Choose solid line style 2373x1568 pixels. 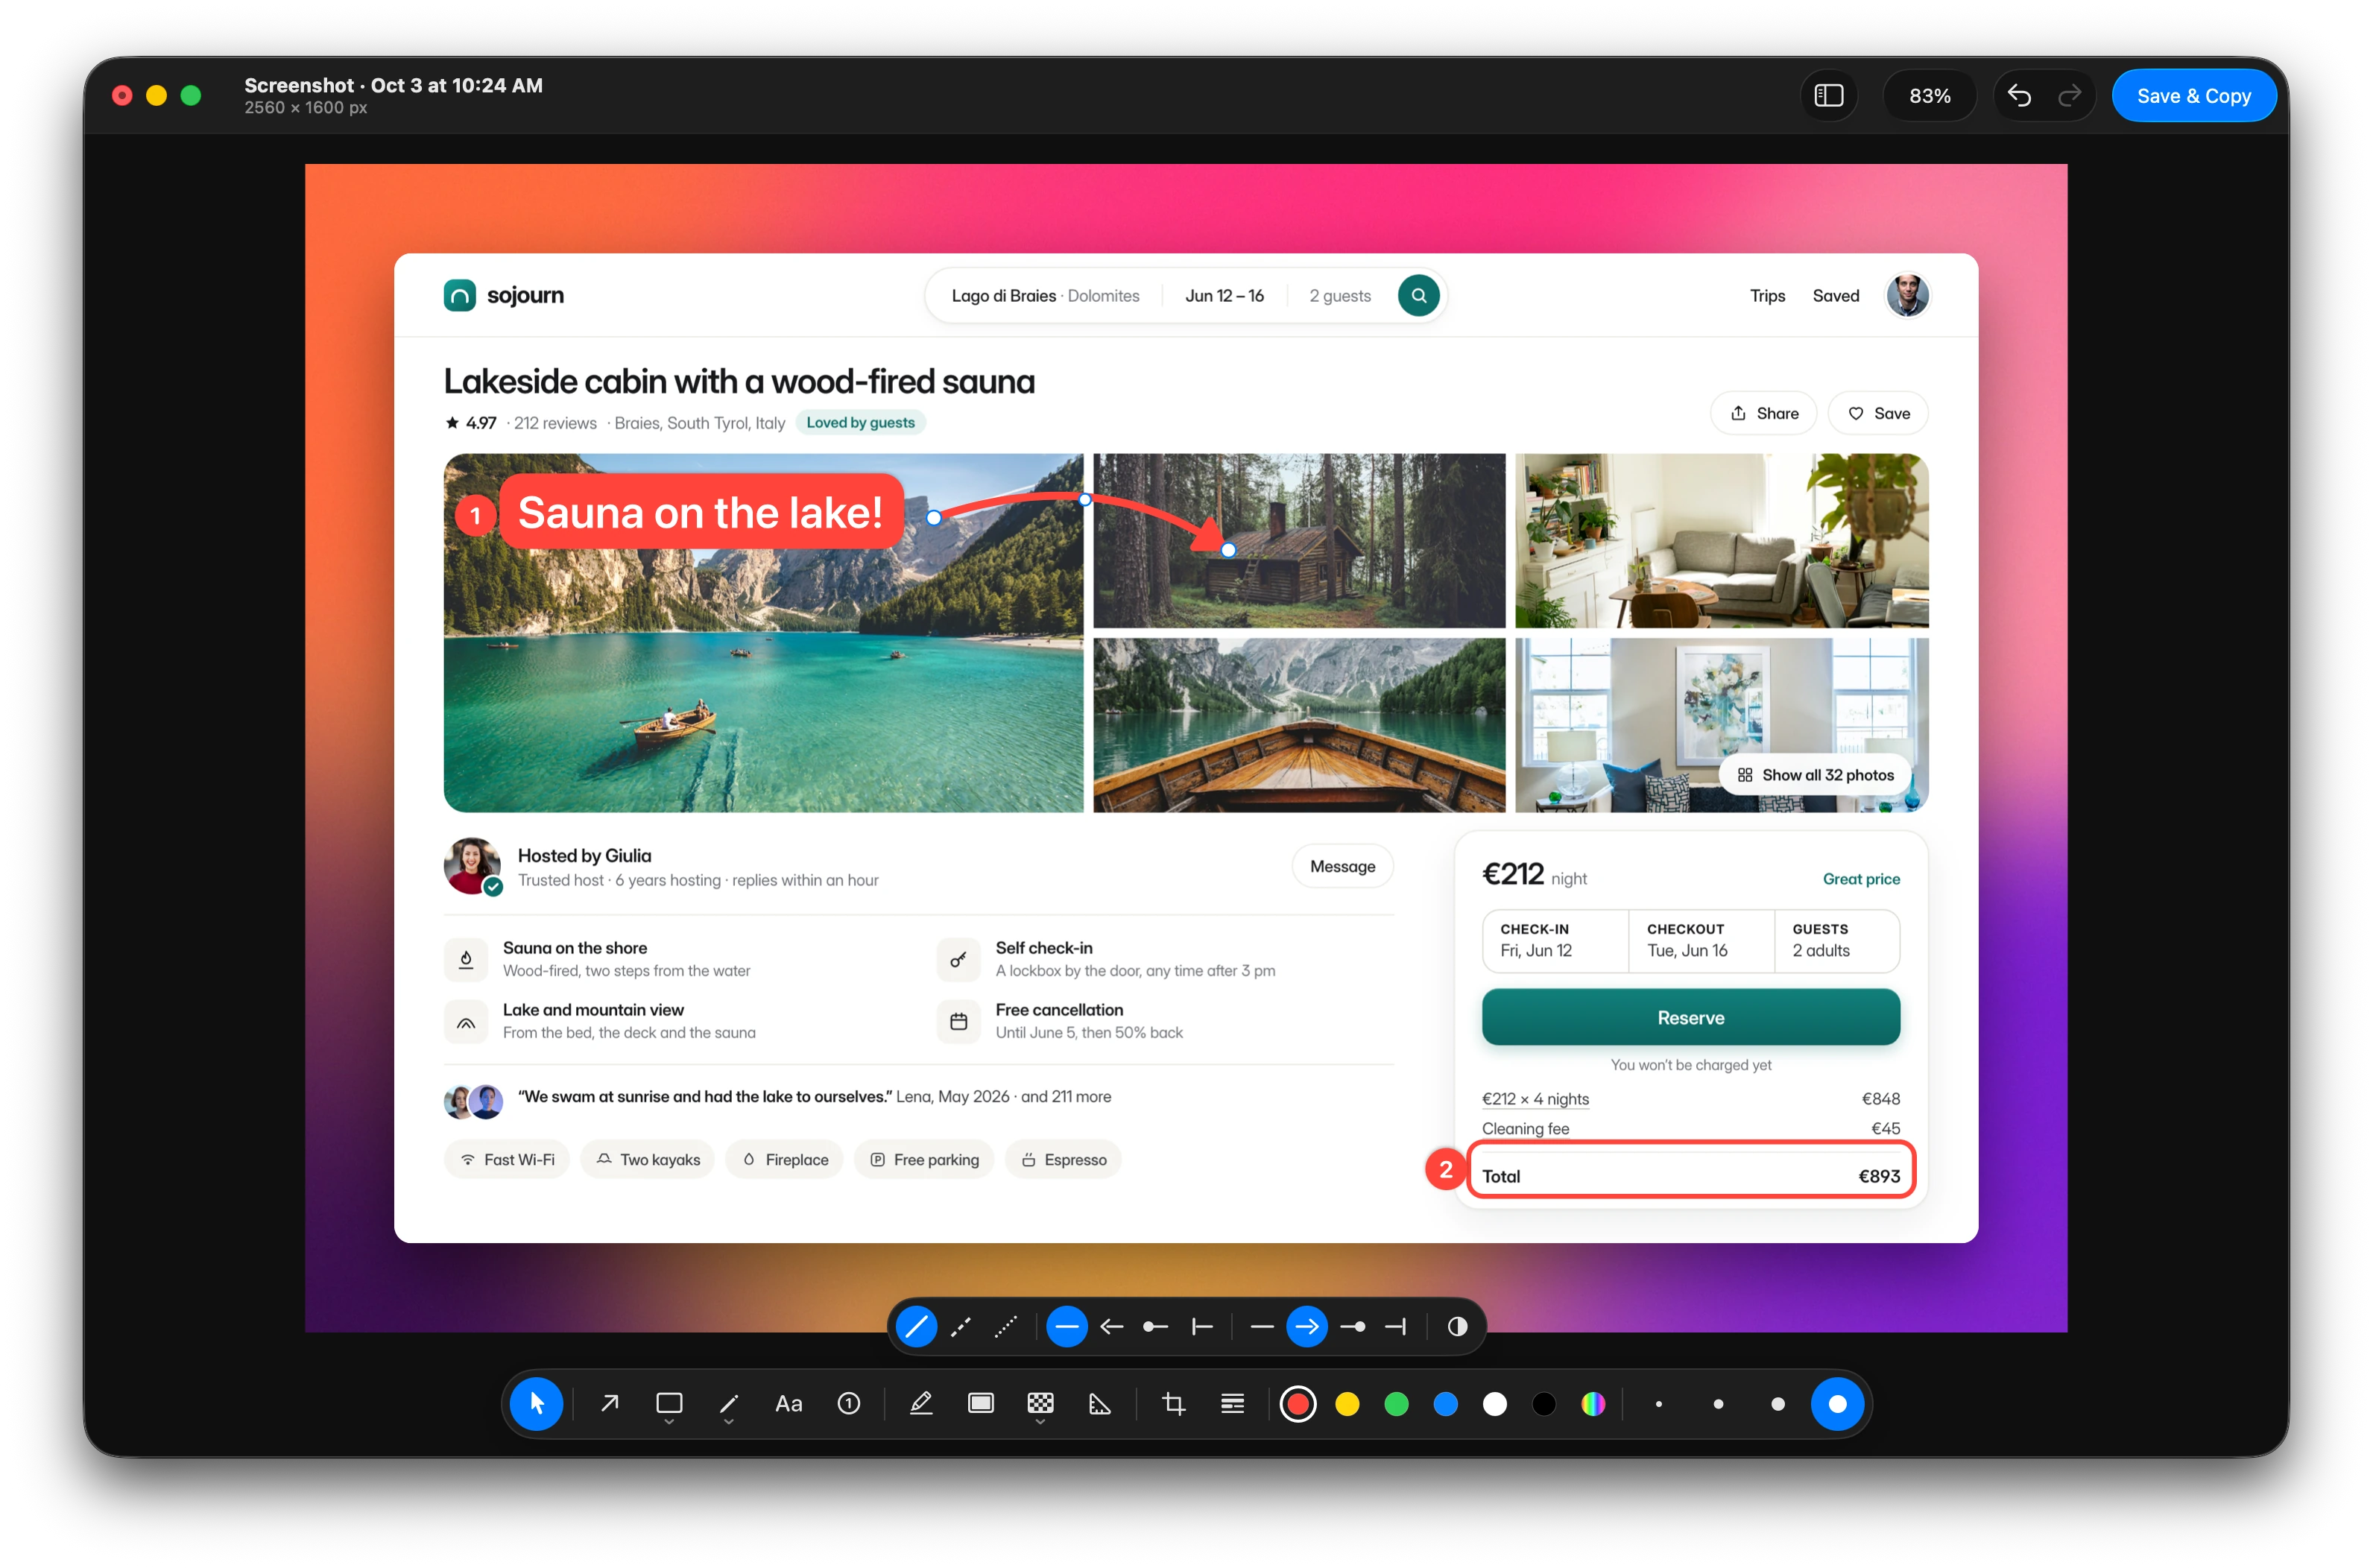(x=916, y=1327)
